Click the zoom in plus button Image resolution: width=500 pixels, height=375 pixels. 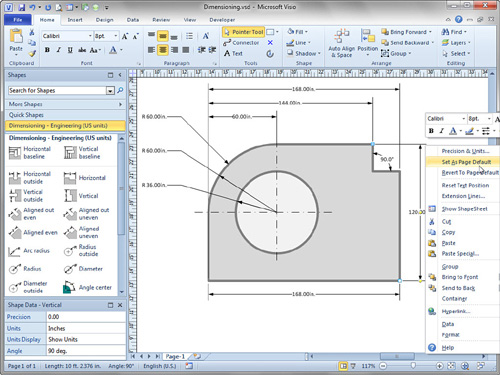coord(440,366)
